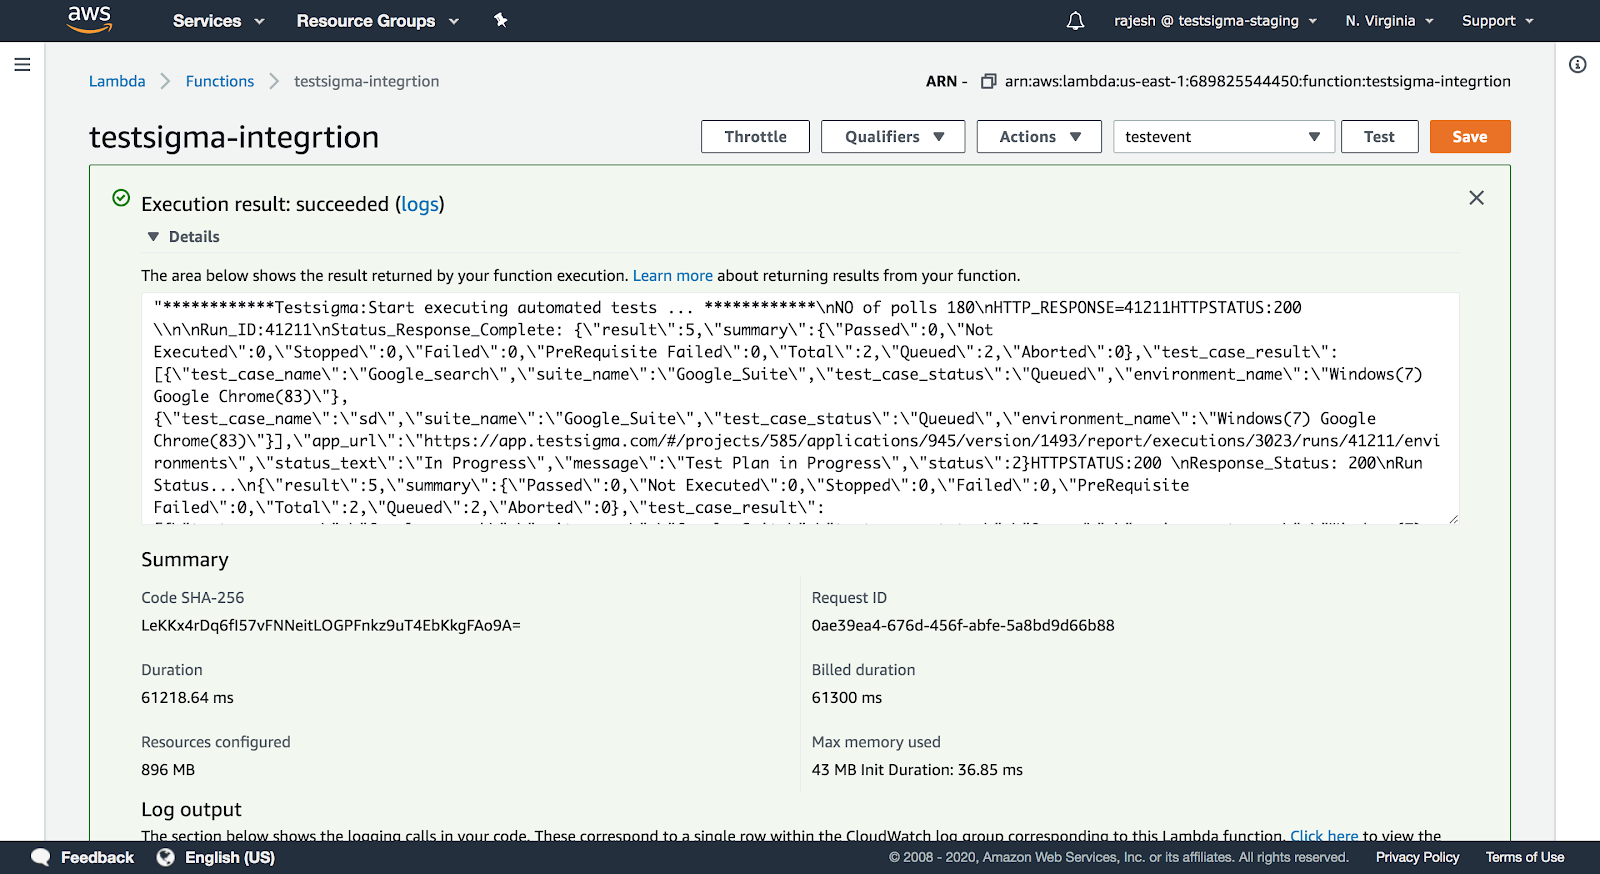Change language via English (US)
Image resolution: width=1600 pixels, height=874 pixels.
tap(230, 857)
